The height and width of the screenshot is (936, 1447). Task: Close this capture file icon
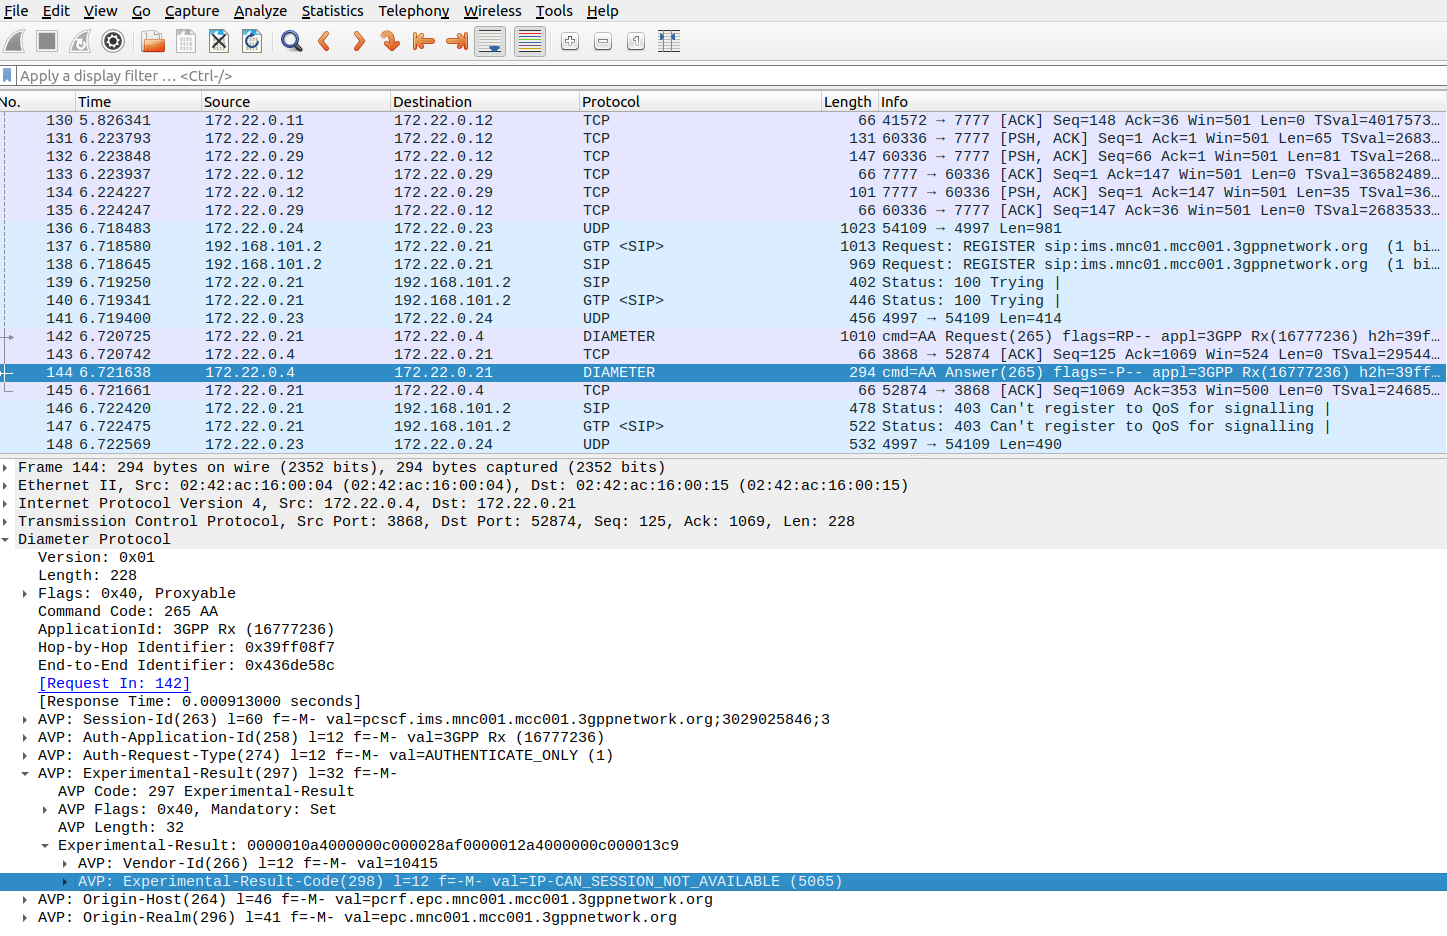(x=219, y=41)
